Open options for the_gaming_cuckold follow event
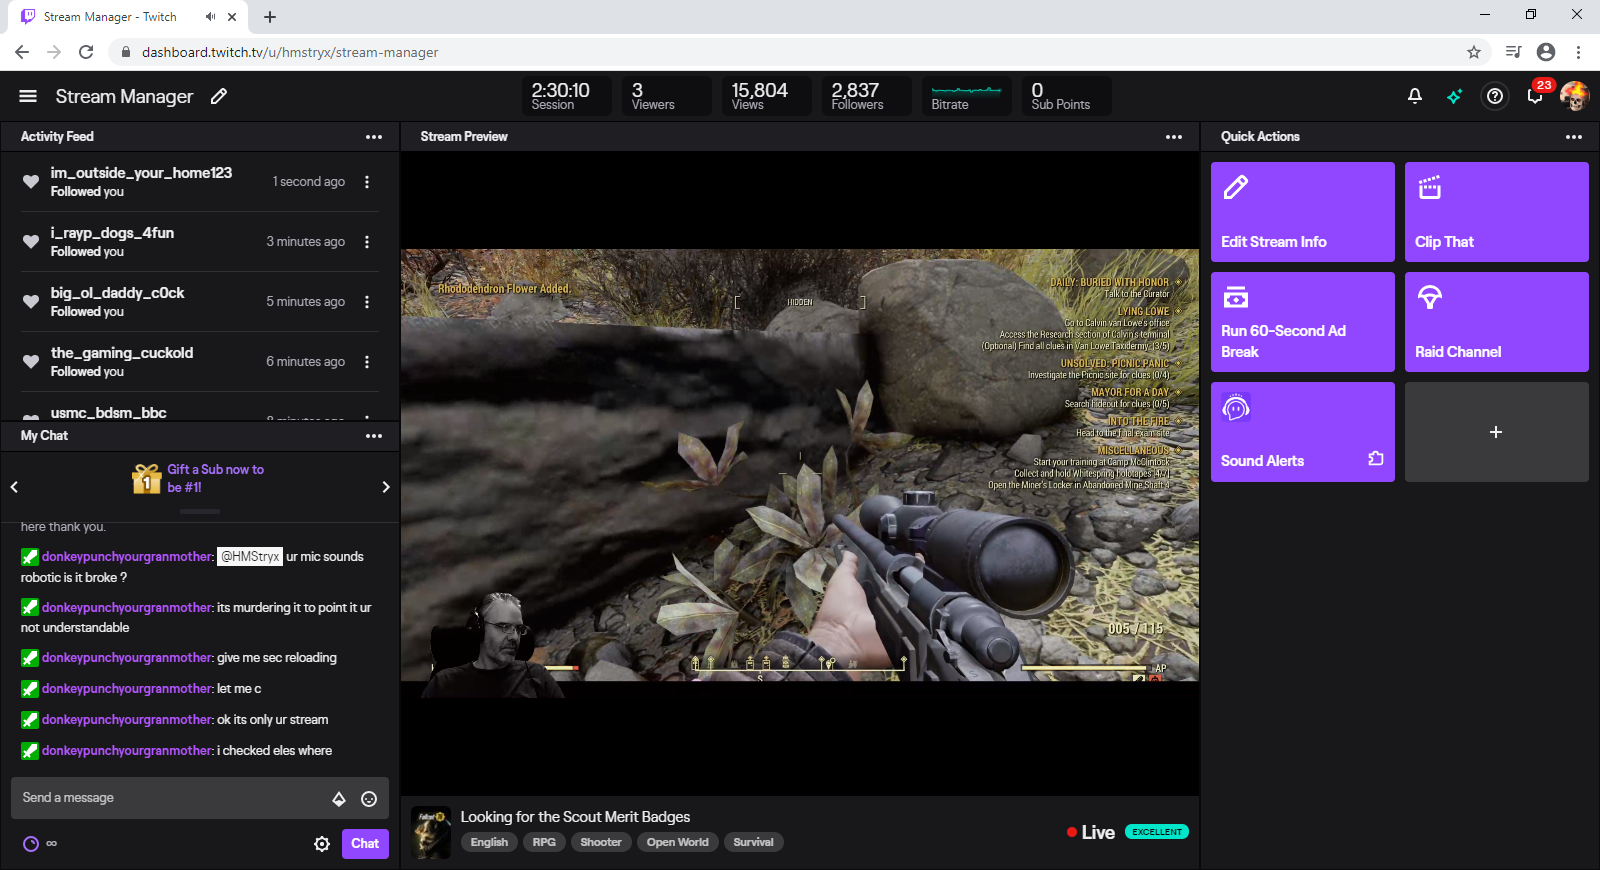1600x870 pixels. 367,362
